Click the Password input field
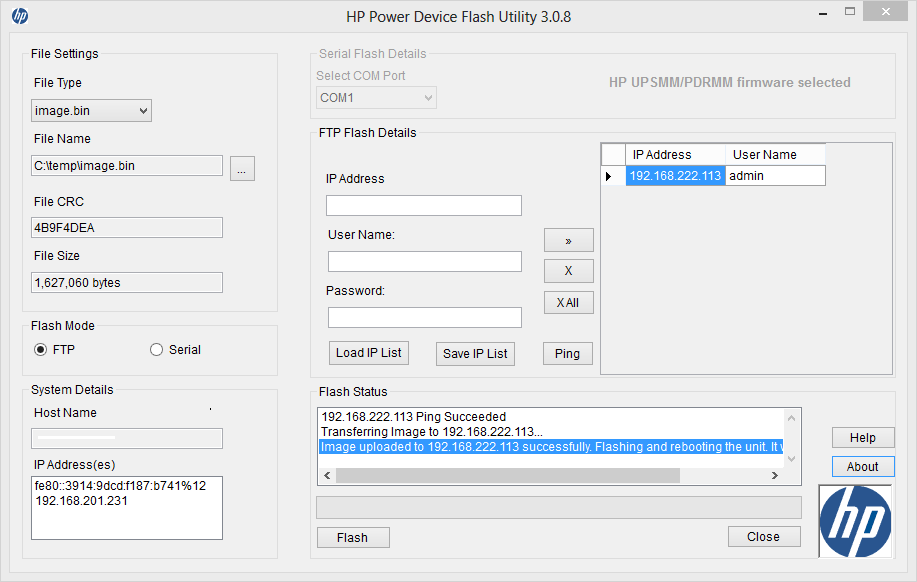The image size is (917, 582). coord(425,318)
